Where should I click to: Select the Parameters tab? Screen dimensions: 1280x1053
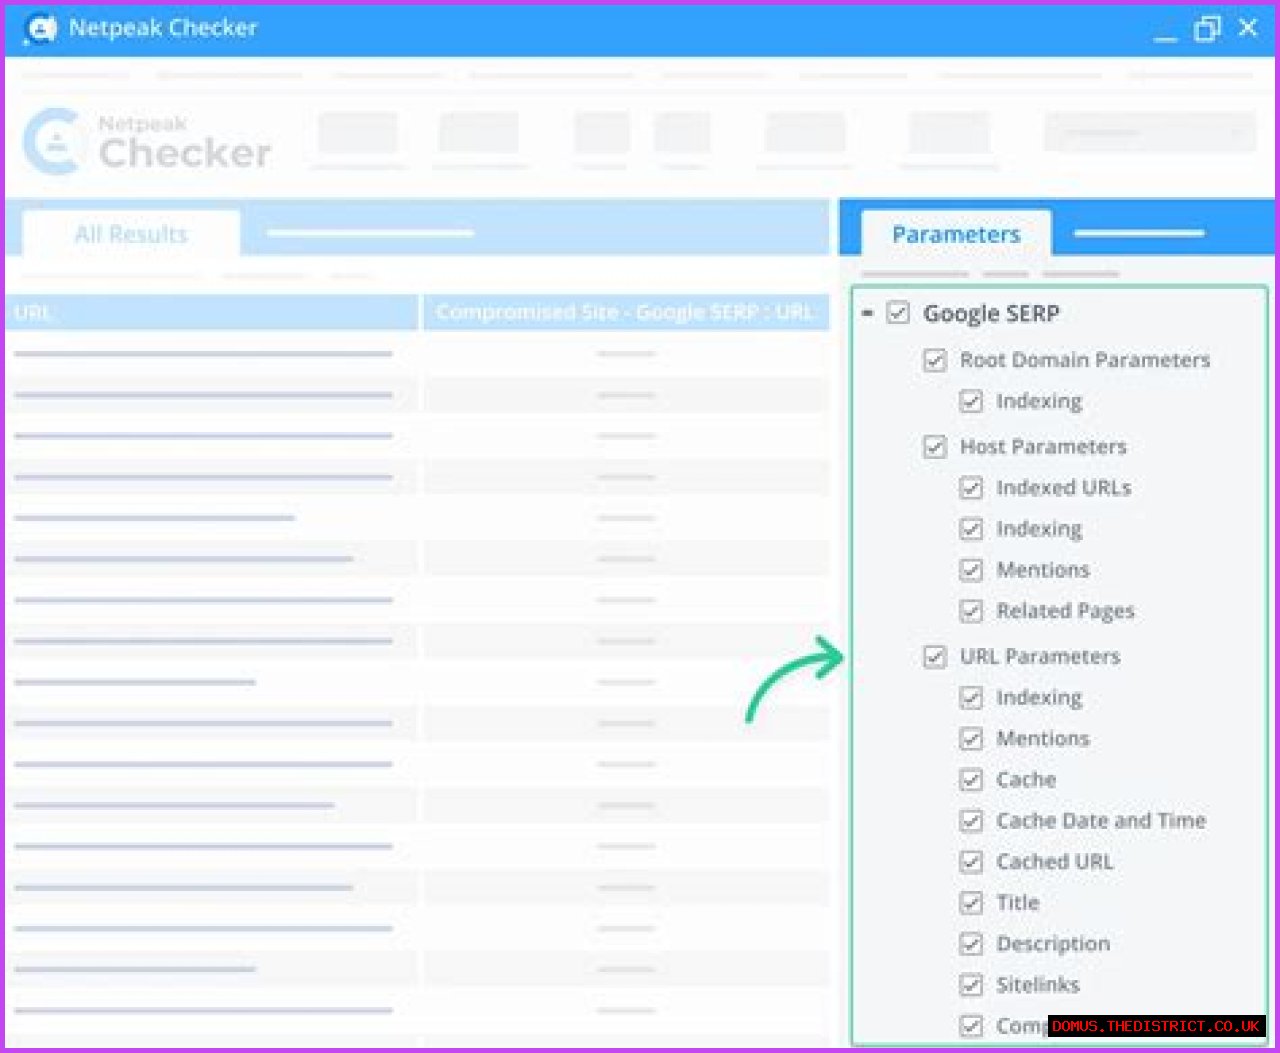pyautogui.click(x=956, y=233)
